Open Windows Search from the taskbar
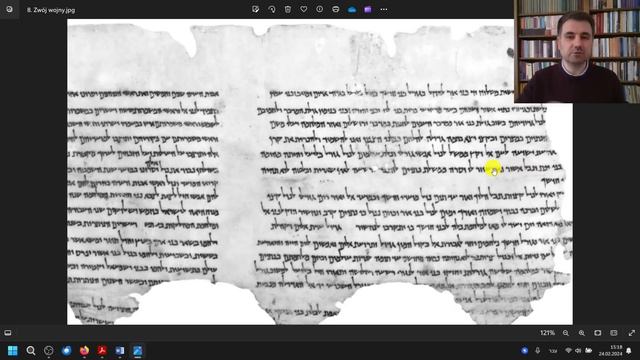 (x=31, y=351)
